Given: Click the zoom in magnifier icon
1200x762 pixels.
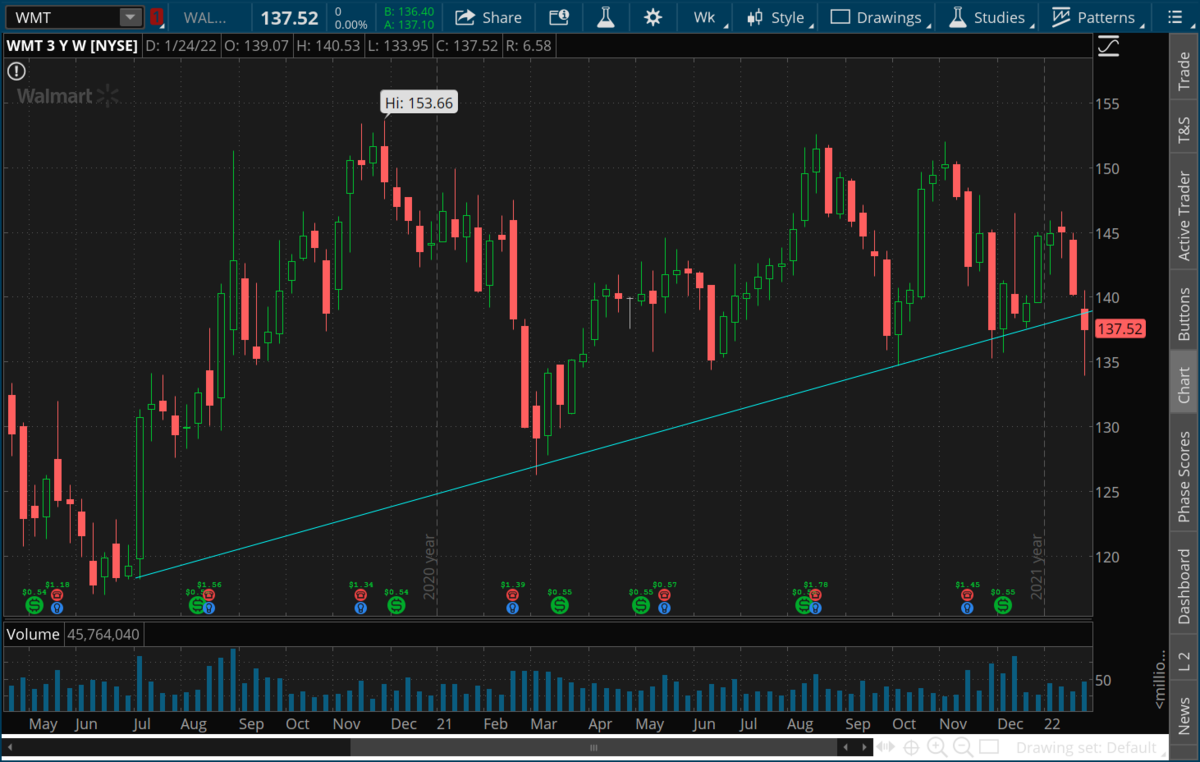Looking at the screenshot, I should pyautogui.click(x=937, y=747).
